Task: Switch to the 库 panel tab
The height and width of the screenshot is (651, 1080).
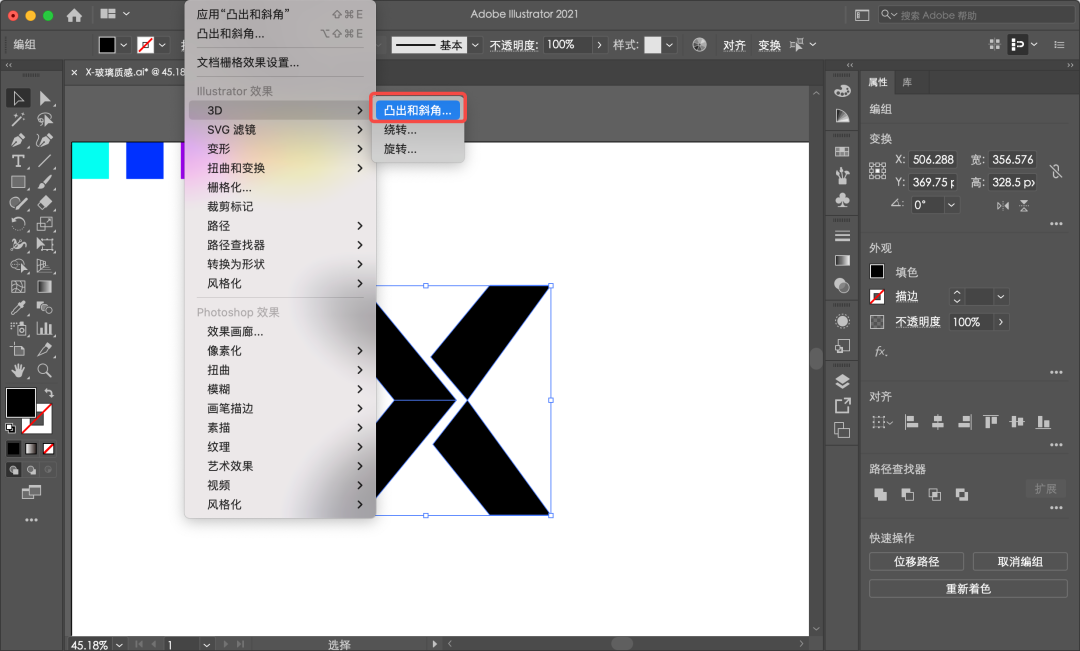Action: 907,82
